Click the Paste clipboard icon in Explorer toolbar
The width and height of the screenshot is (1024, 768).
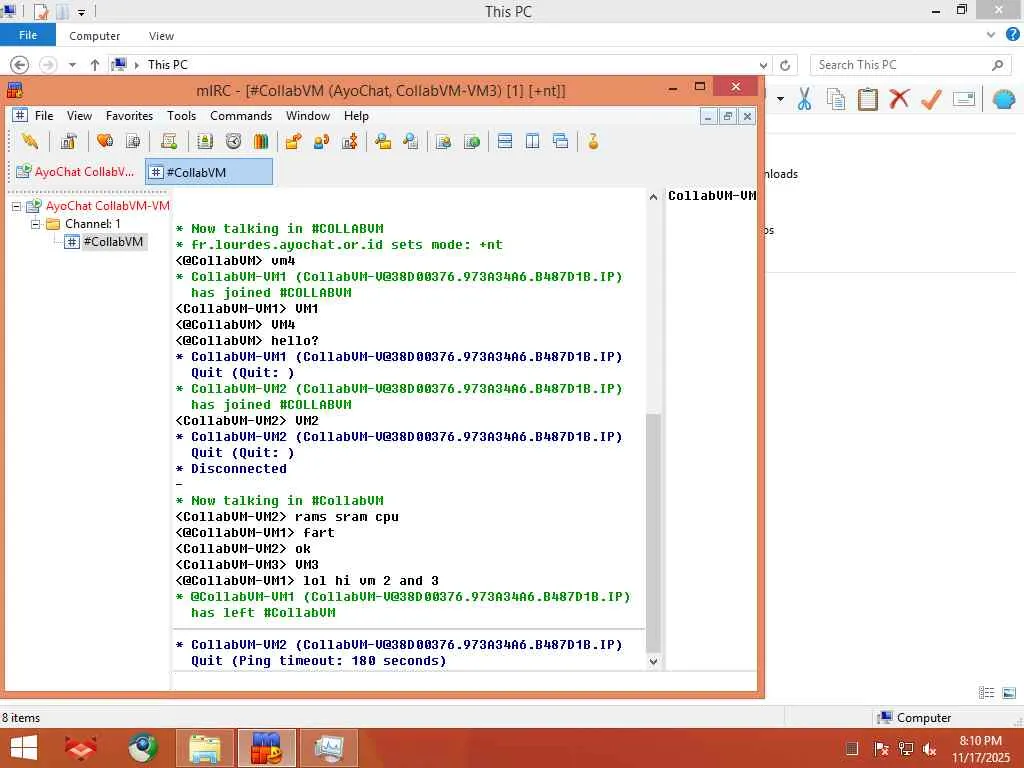(867, 99)
